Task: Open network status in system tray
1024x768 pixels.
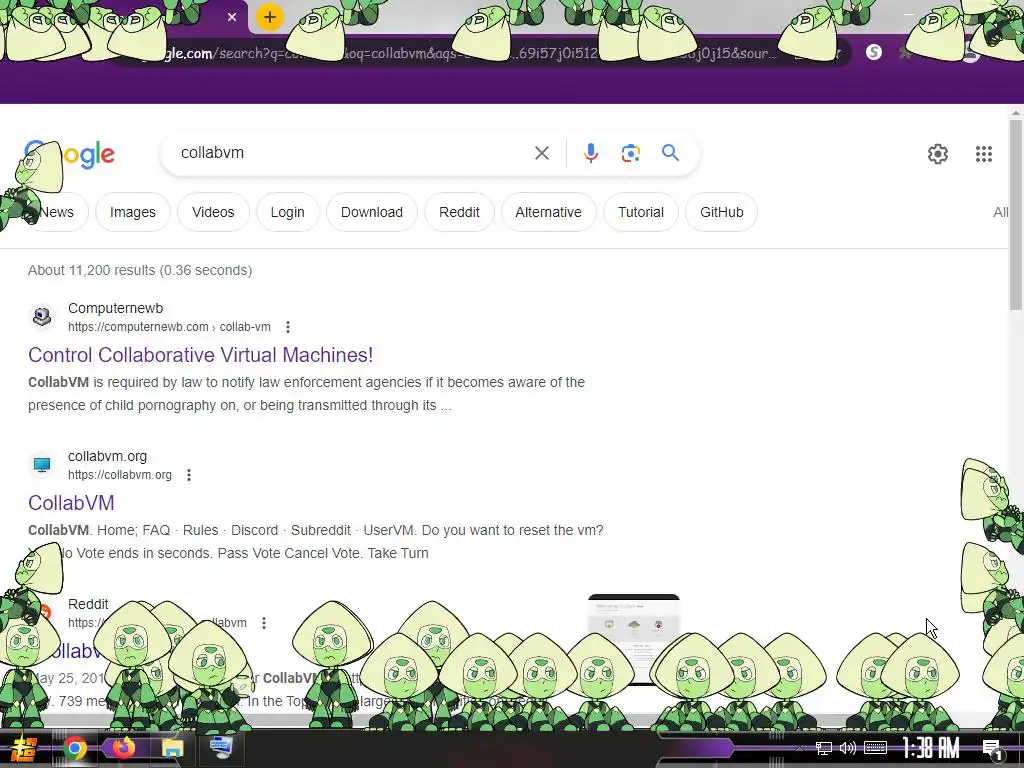Action: [x=824, y=748]
